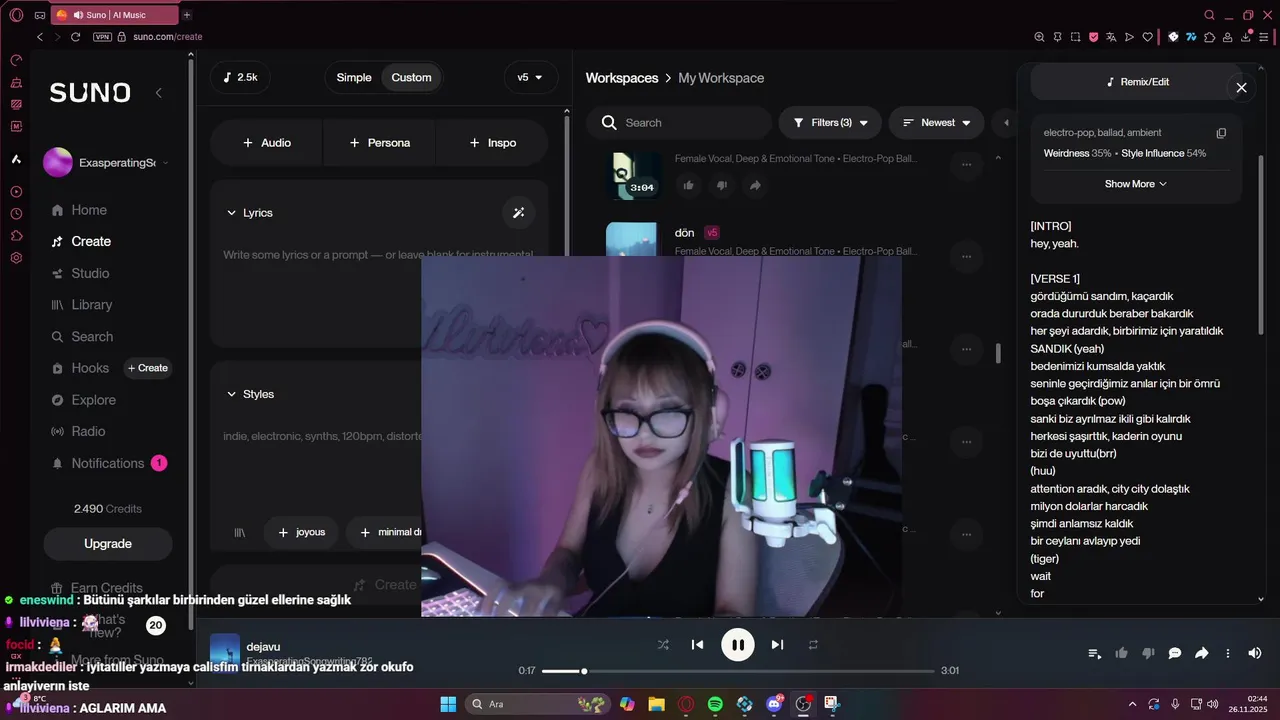1280x720 pixels.
Task: Share the 3:04 song
Action: coord(755,185)
